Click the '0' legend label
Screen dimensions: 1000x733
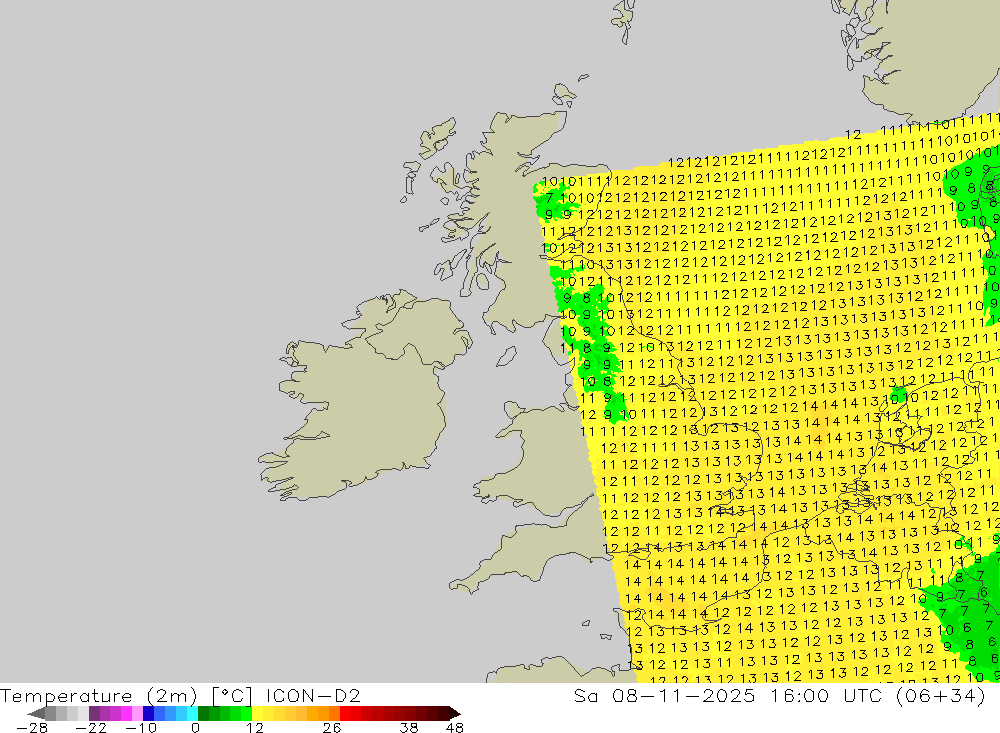click(196, 728)
